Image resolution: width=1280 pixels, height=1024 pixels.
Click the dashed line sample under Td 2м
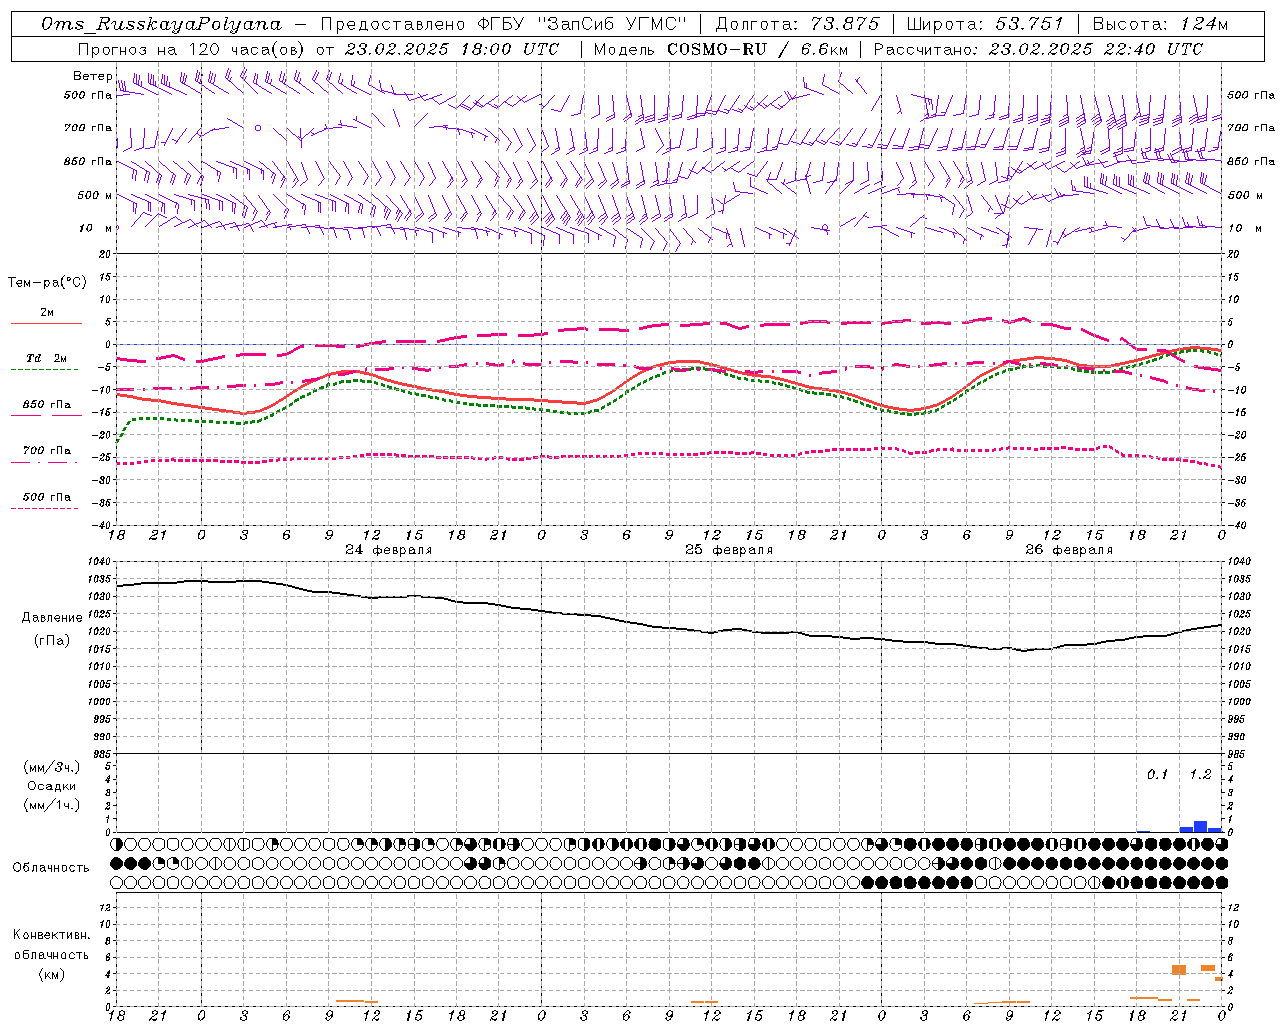(44, 370)
